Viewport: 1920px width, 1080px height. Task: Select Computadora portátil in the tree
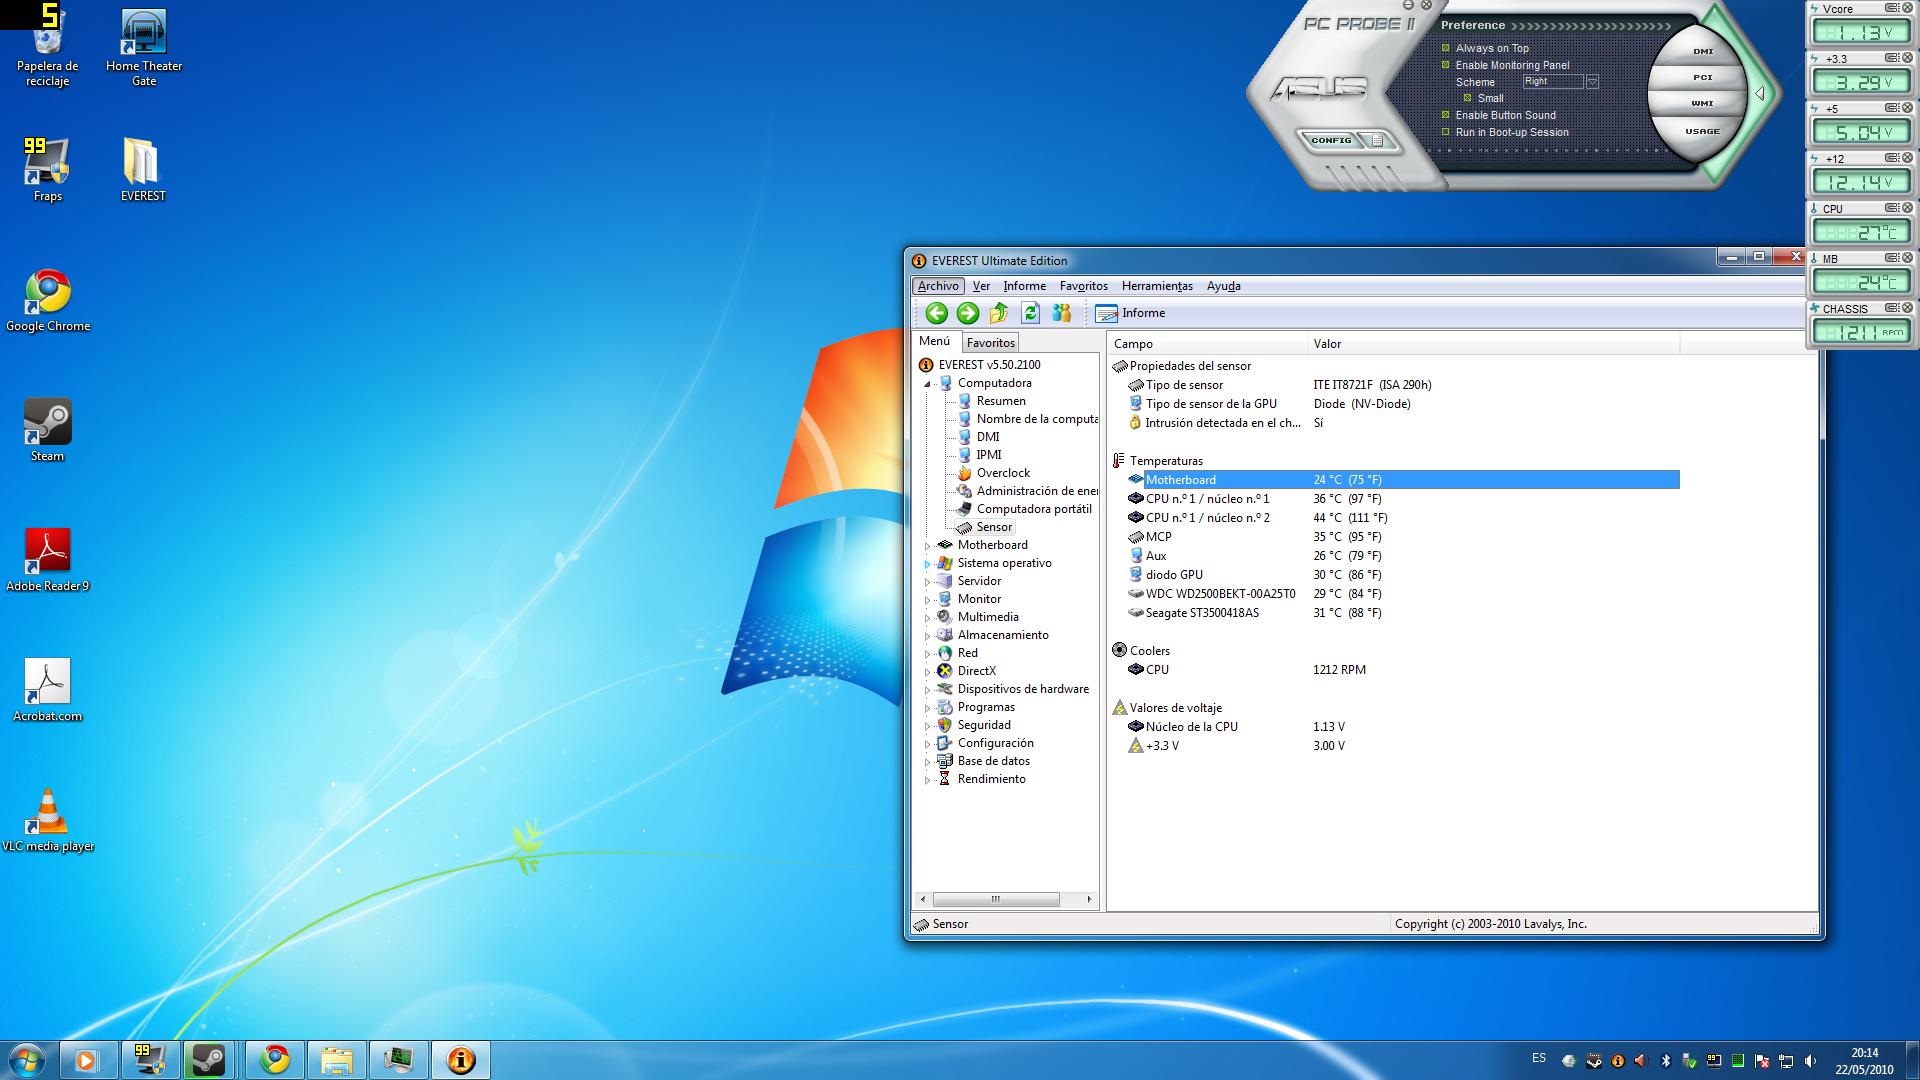coord(1034,509)
